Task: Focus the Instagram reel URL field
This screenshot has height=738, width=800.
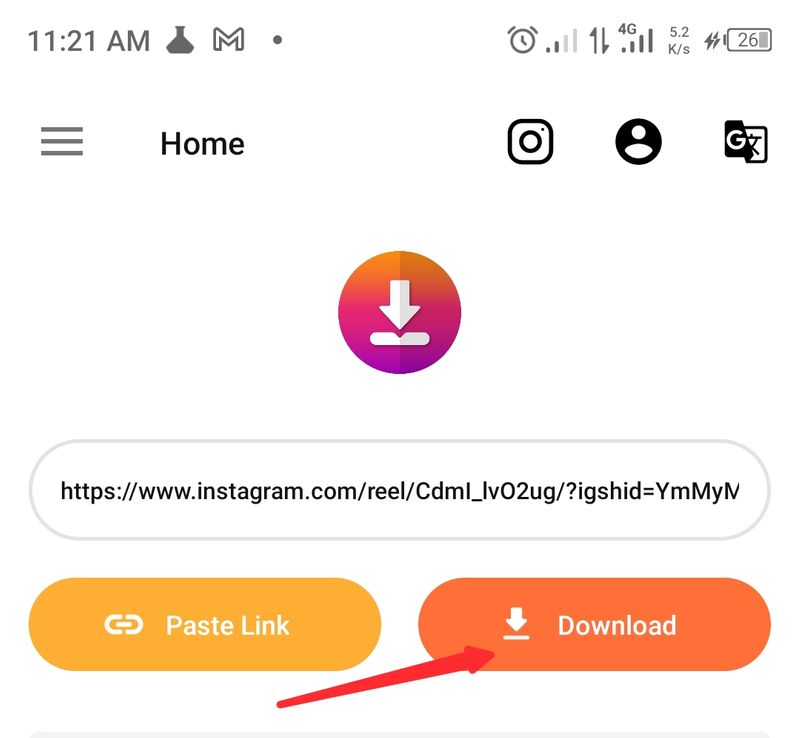Action: pyautogui.click(x=399, y=490)
